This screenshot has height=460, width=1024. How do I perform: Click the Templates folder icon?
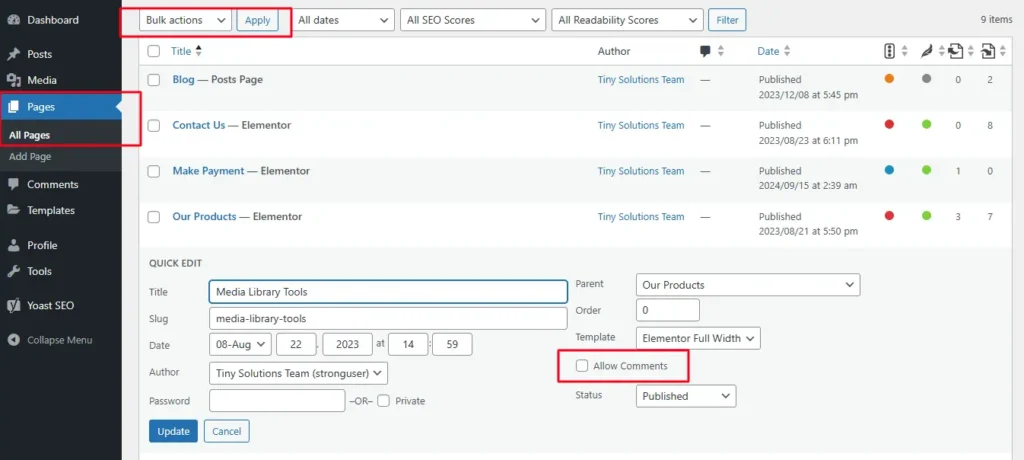(x=14, y=210)
